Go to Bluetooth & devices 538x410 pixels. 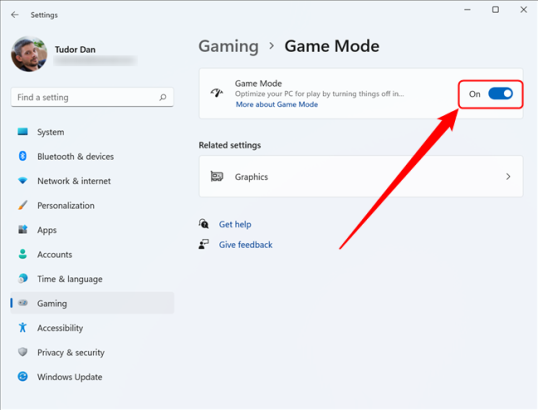pyautogui.click(x=92, y=156)
